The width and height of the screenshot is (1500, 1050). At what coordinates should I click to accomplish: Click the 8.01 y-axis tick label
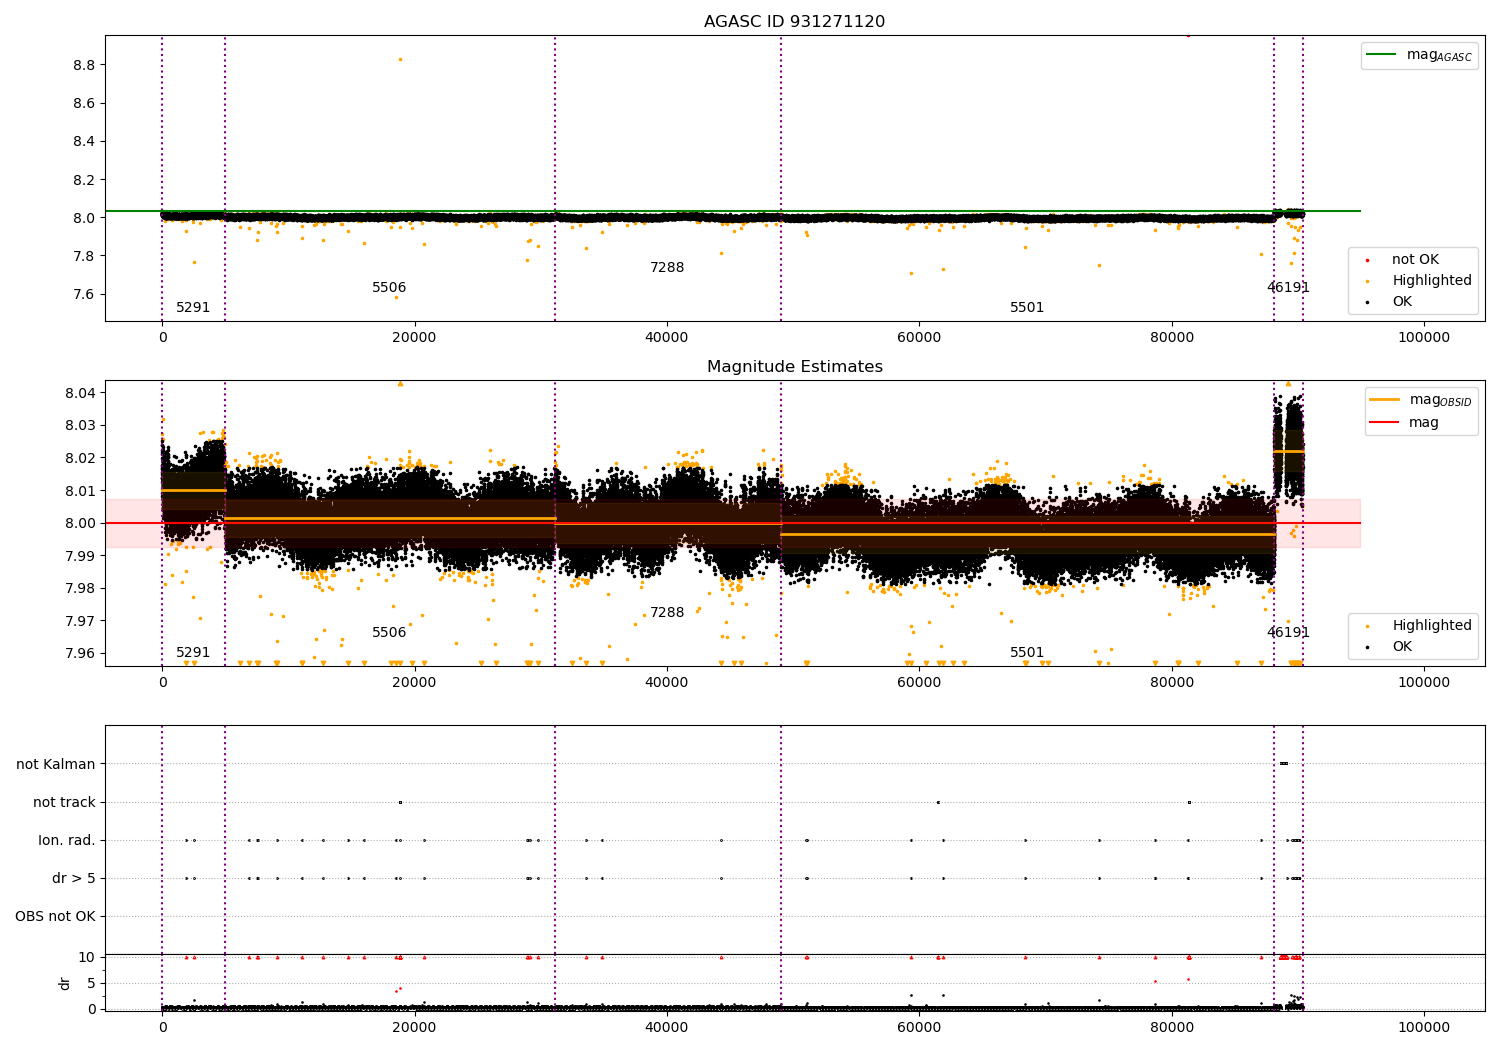[x=80, y=491]
